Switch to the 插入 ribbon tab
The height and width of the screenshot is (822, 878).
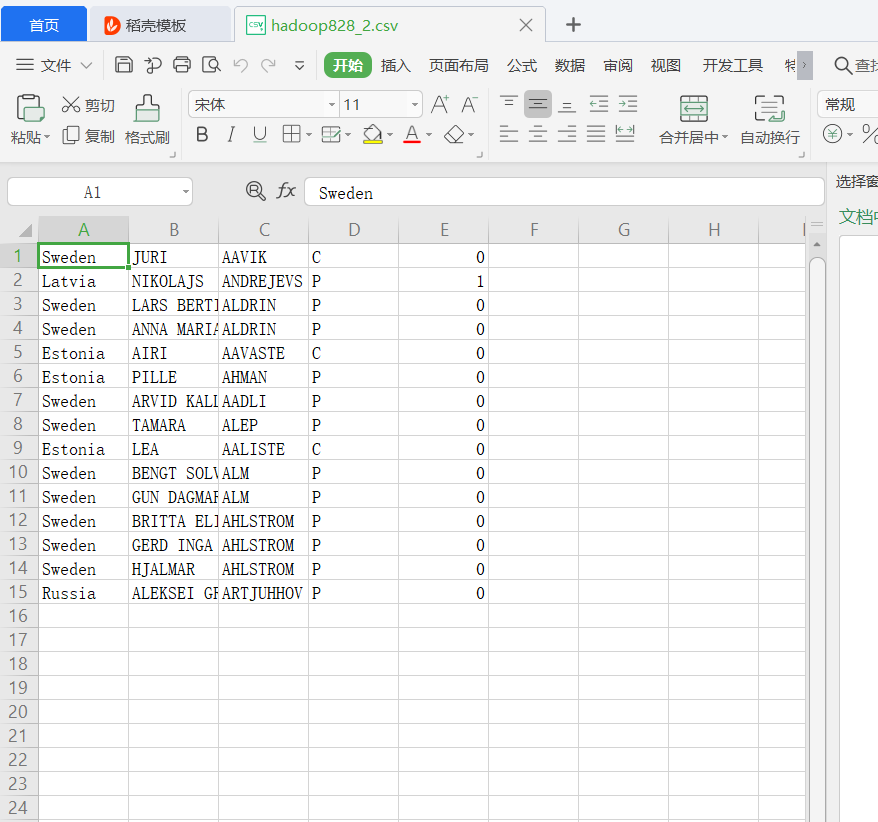(x=396, y=66)
